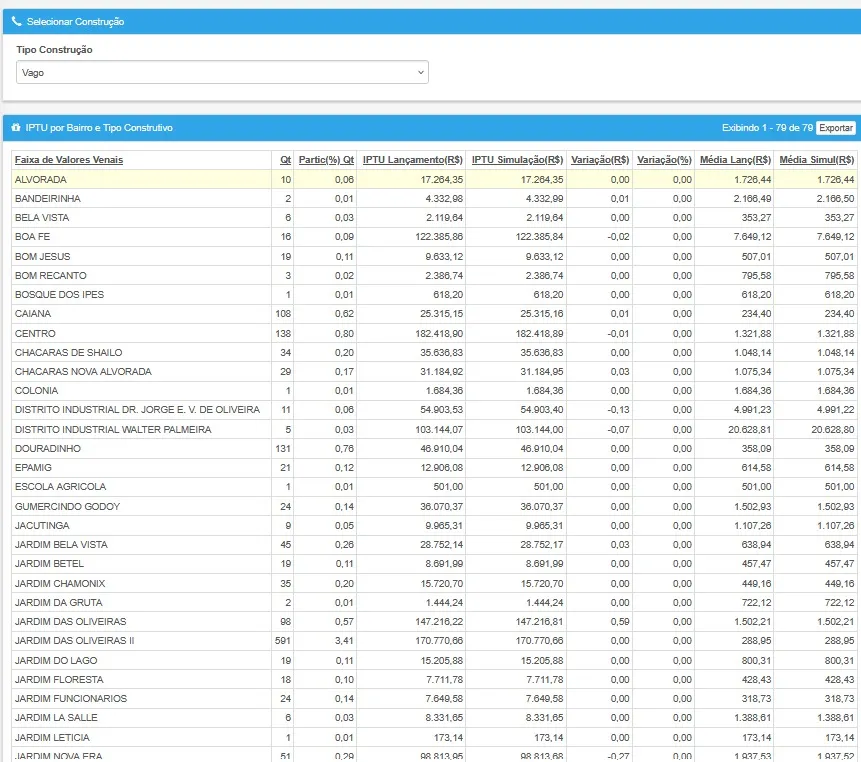This screenshot has width=861, height=762.
Task: Click the phone icon in Selecionar Construção header
Action: (x=17, y=21)
